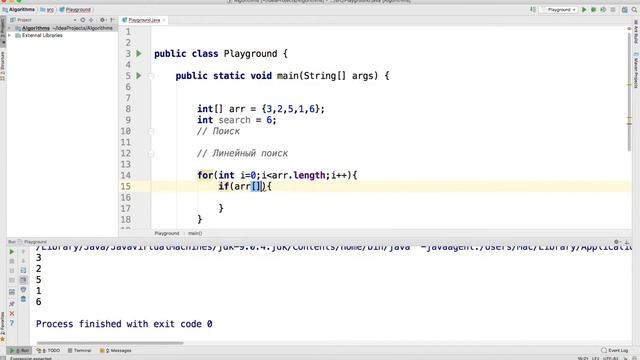
Task: Fold the comment block at line 10 gutter
Action: pos(151,131)
